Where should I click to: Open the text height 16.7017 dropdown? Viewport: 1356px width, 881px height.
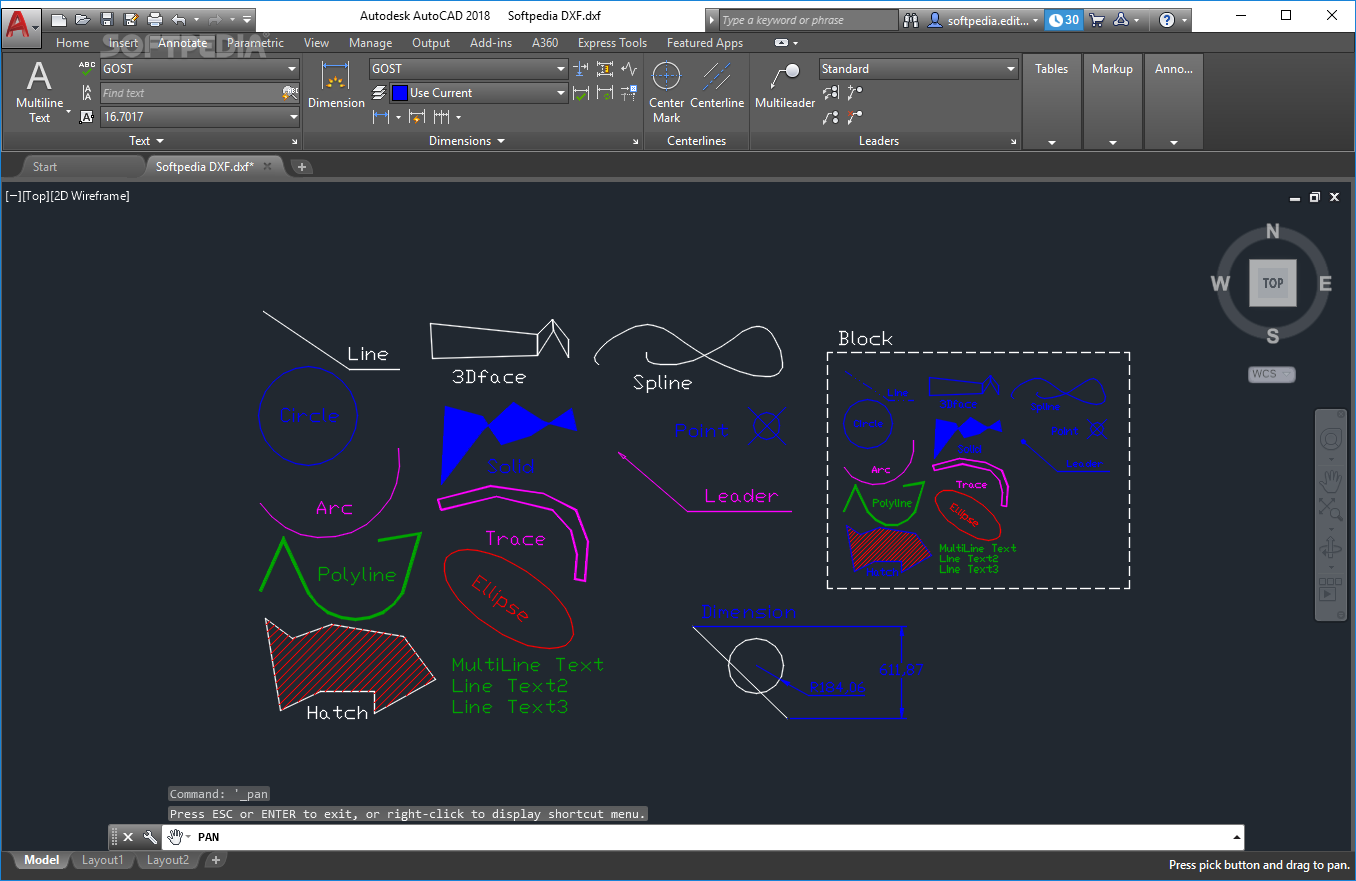(x=293, y=117)
